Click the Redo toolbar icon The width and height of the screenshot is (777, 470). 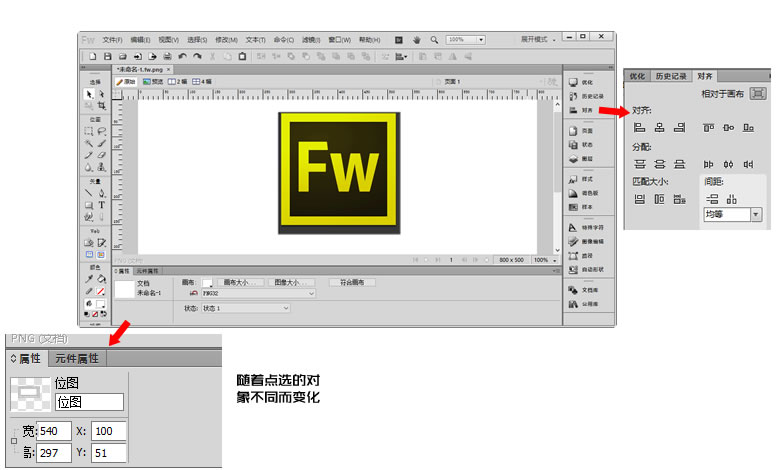tap(197, 57)
